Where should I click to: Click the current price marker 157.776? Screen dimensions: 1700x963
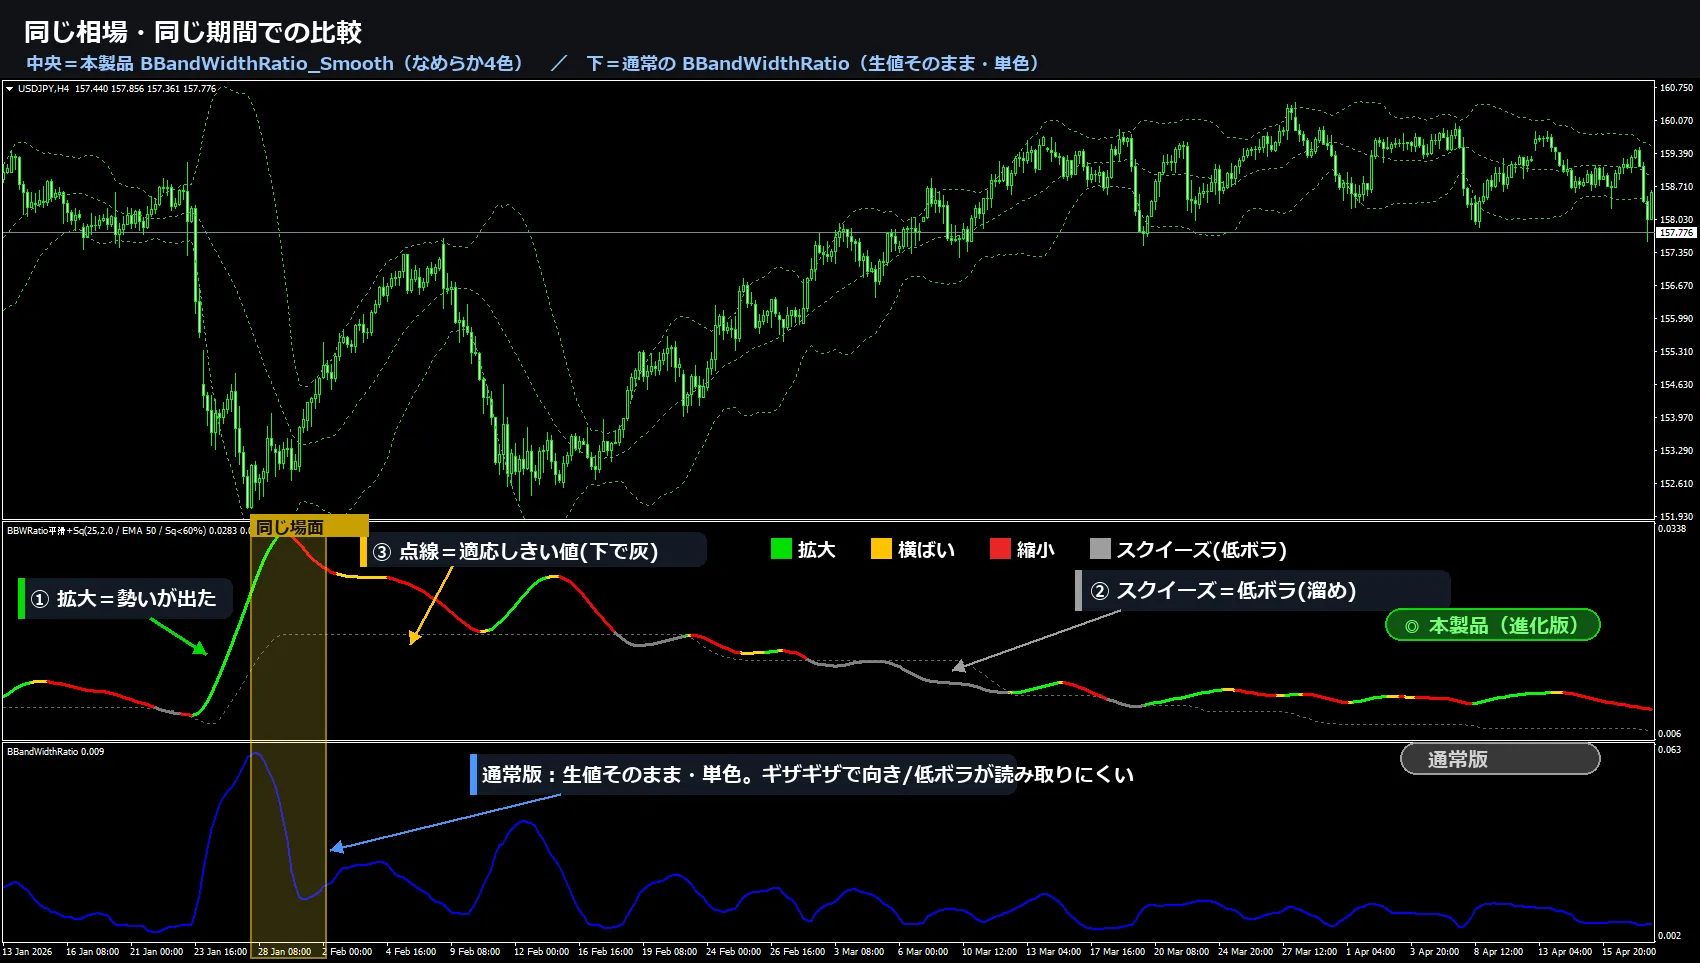point(1677,233)
